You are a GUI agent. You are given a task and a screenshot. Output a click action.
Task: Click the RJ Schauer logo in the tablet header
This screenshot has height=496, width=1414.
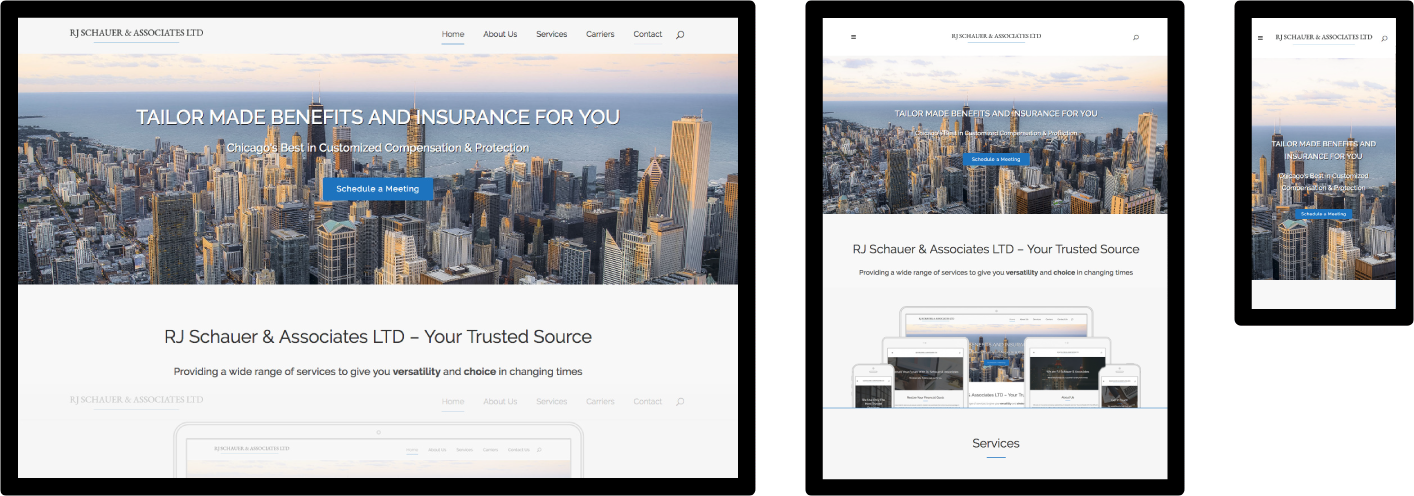[x=996, y=36]
